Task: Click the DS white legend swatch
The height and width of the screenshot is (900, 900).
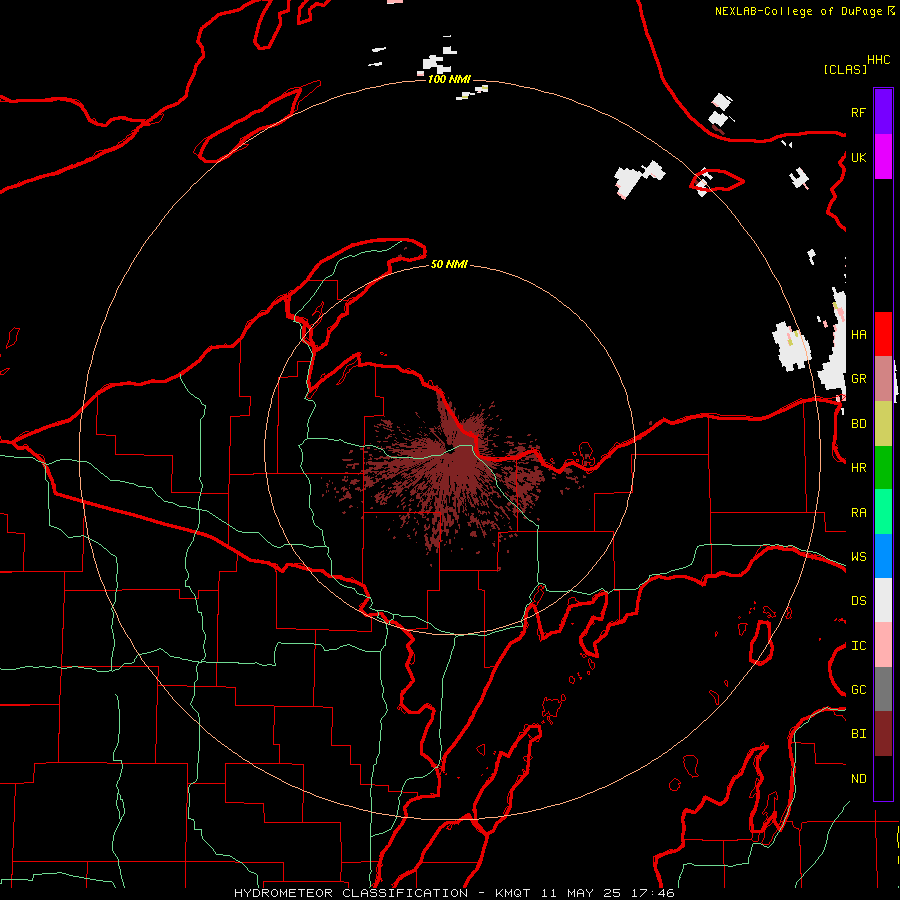Action: coord(883,600)
